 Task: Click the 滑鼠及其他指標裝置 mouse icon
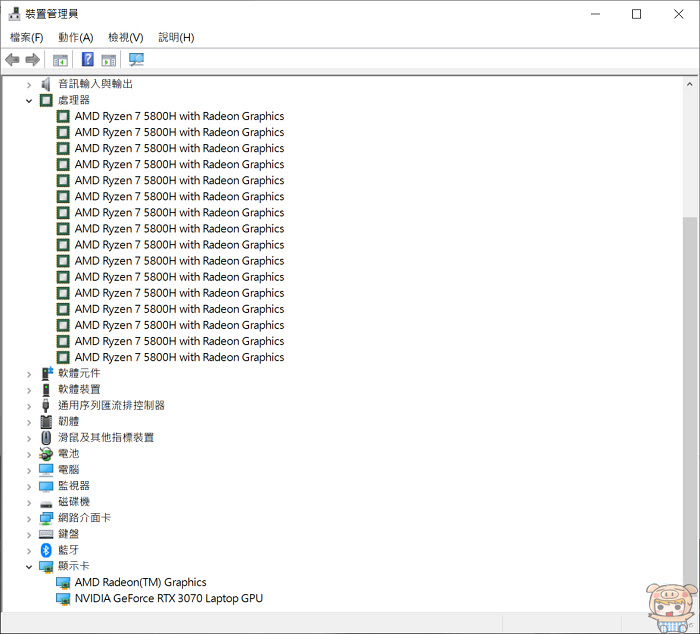pyautogui.click(x=46, y=438)
